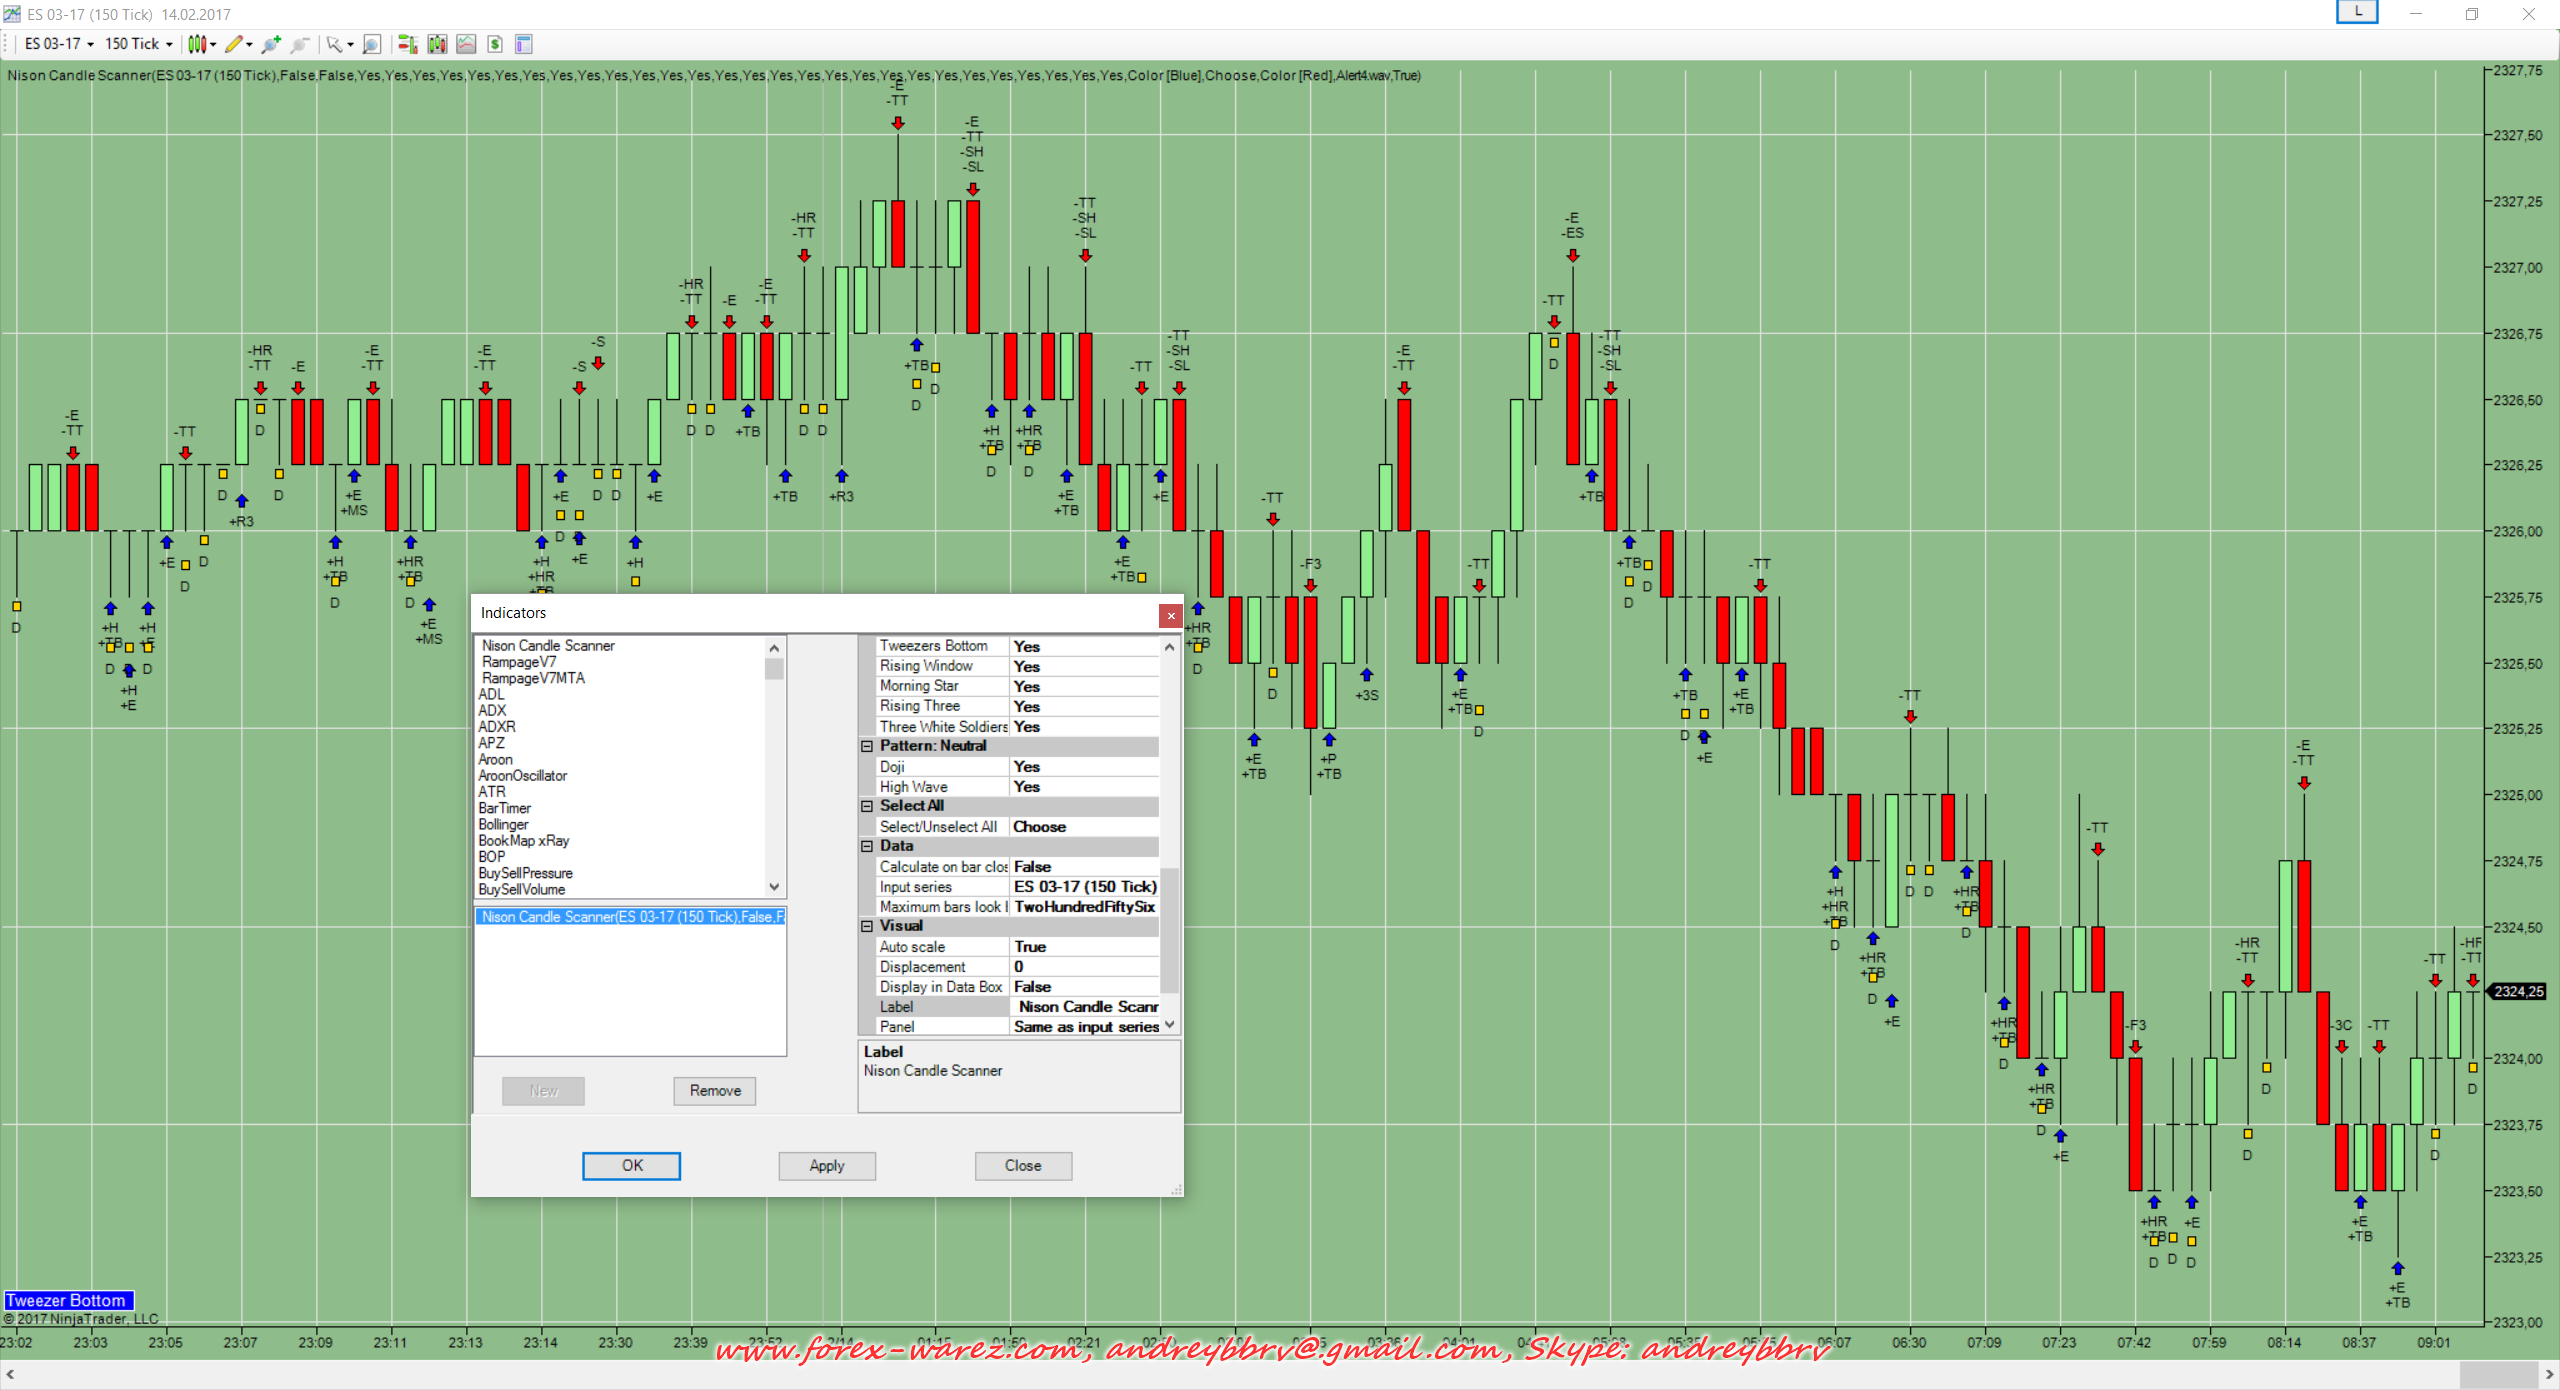Viewport: 2560px width, 1390px height.
Task: Open the drawing tools pencil menu
Action: (238, 44)
